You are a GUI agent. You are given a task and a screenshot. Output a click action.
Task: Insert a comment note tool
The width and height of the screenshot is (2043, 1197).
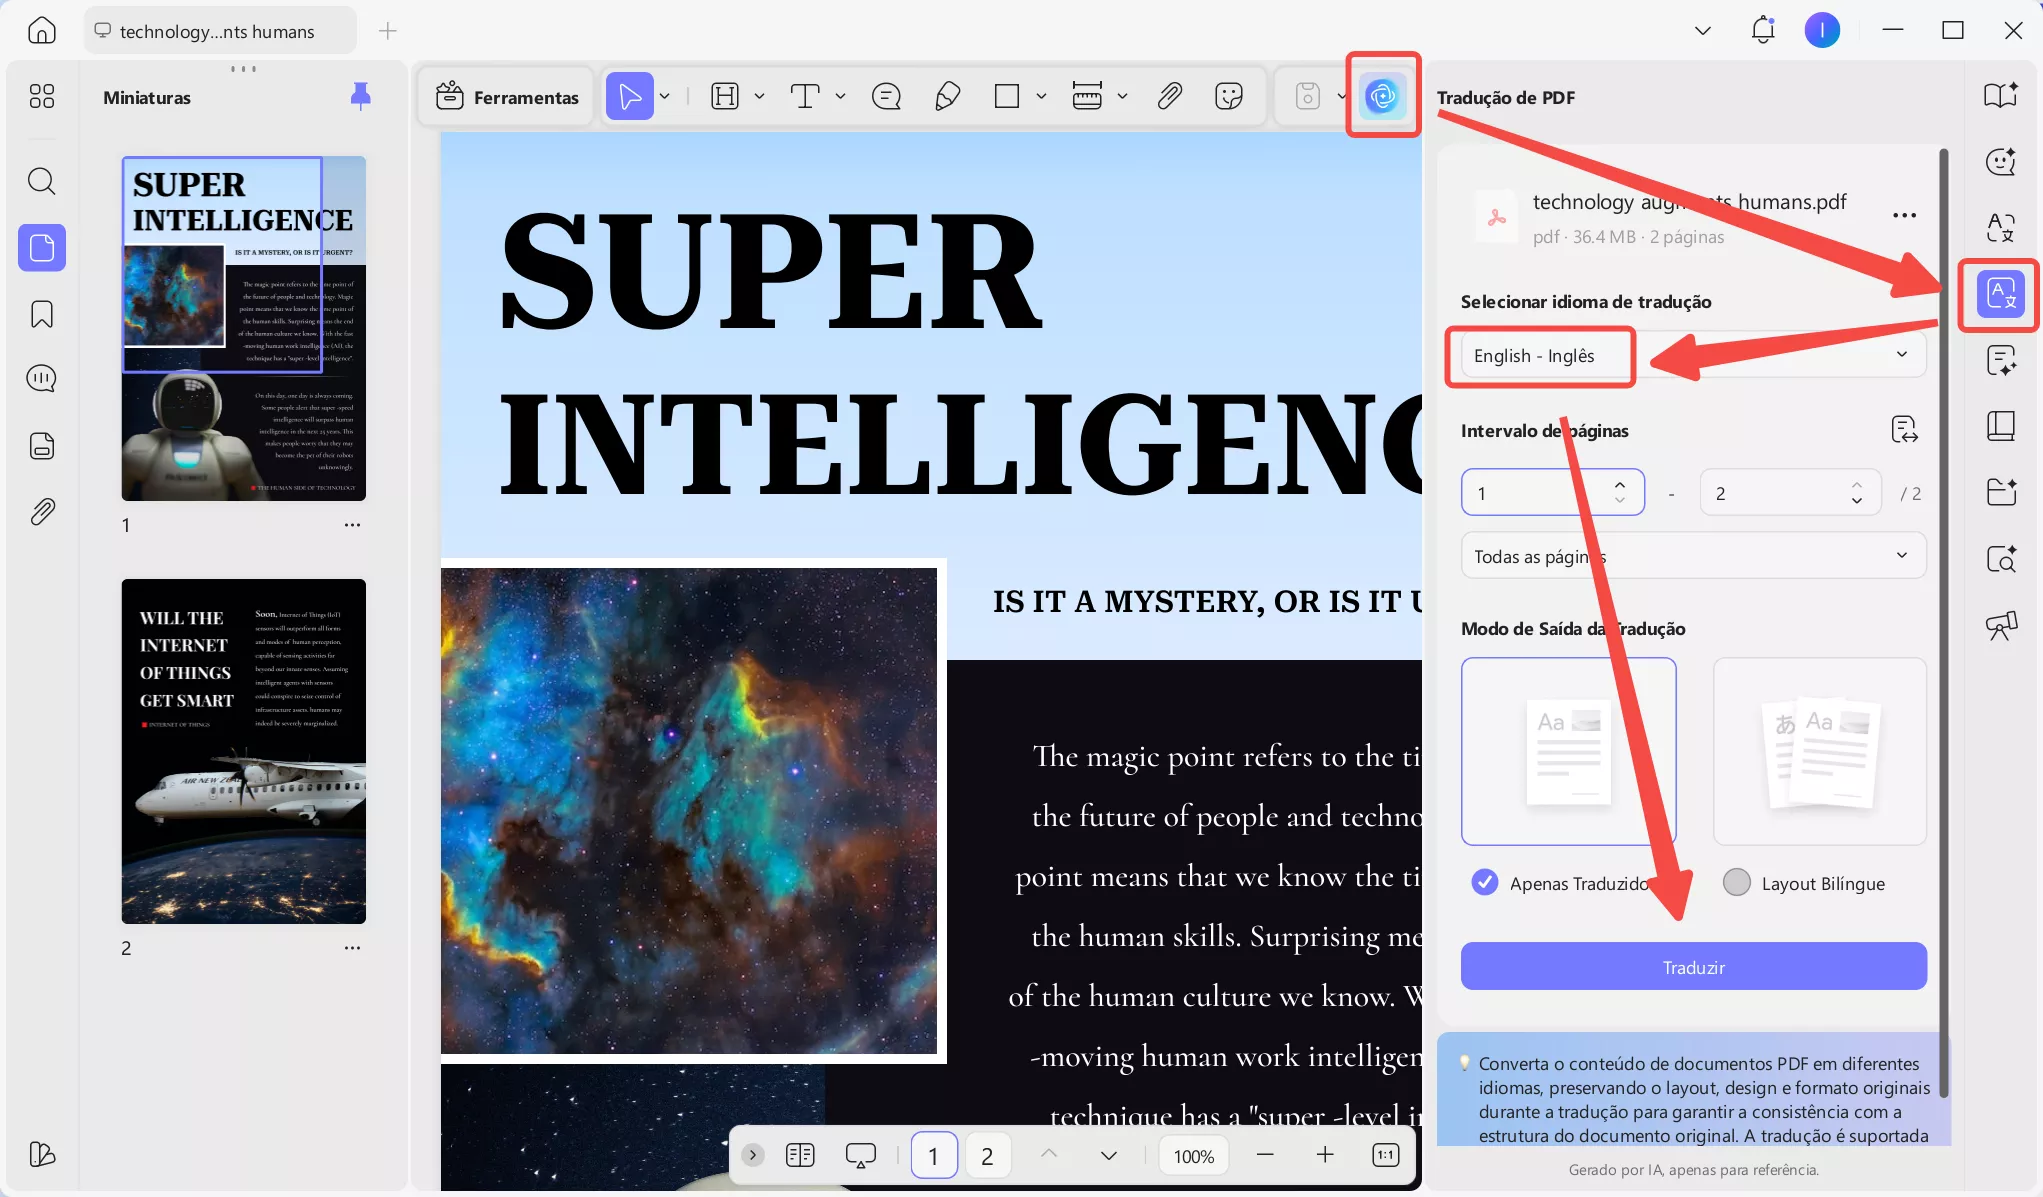(886, 96)
